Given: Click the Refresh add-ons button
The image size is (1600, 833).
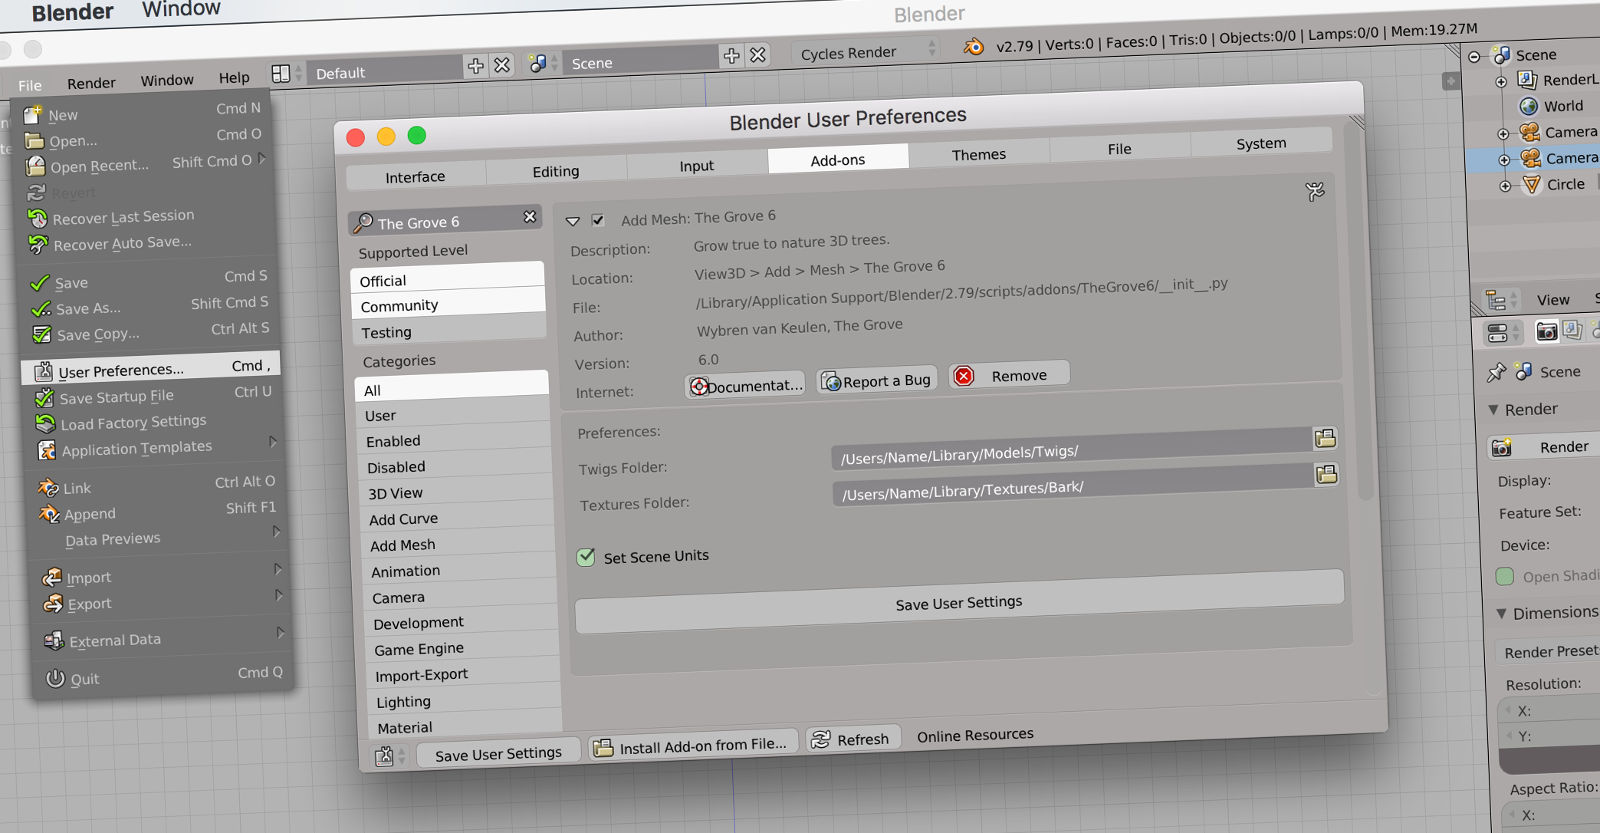Looking at the screenshot, I should [x=853, y=739].
